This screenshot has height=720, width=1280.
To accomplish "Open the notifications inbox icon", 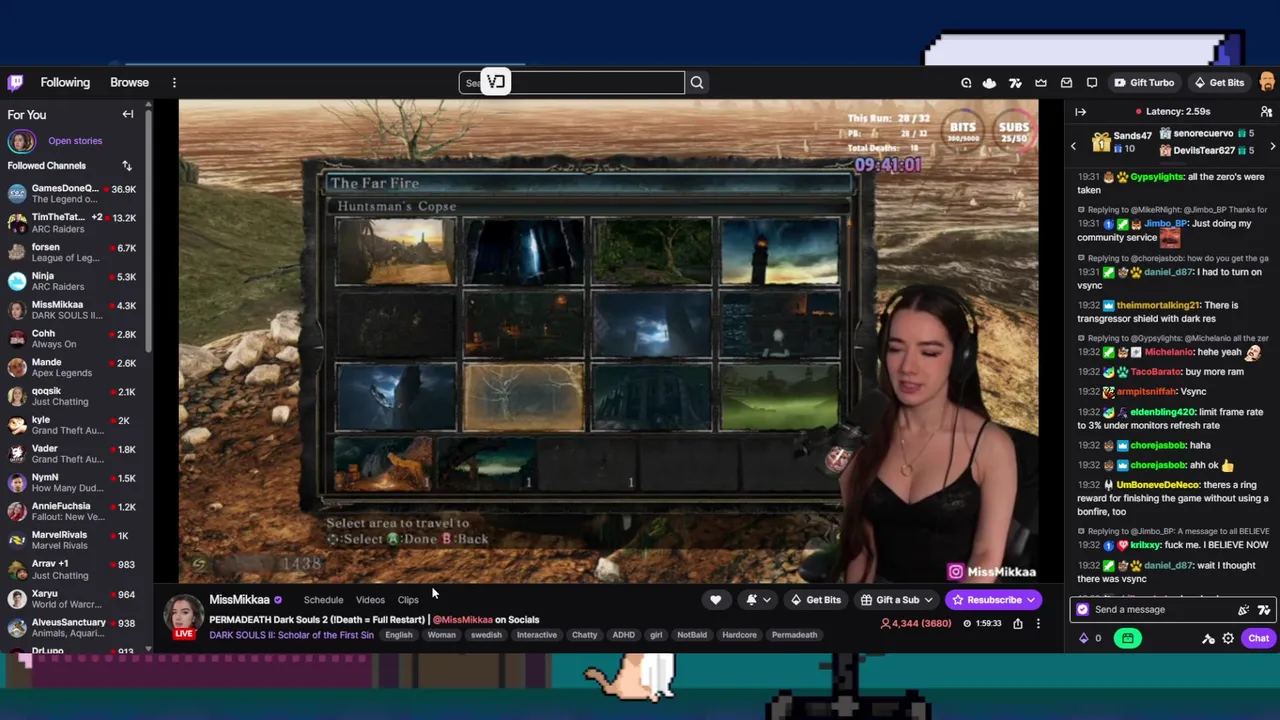I will coord(1066,83).
